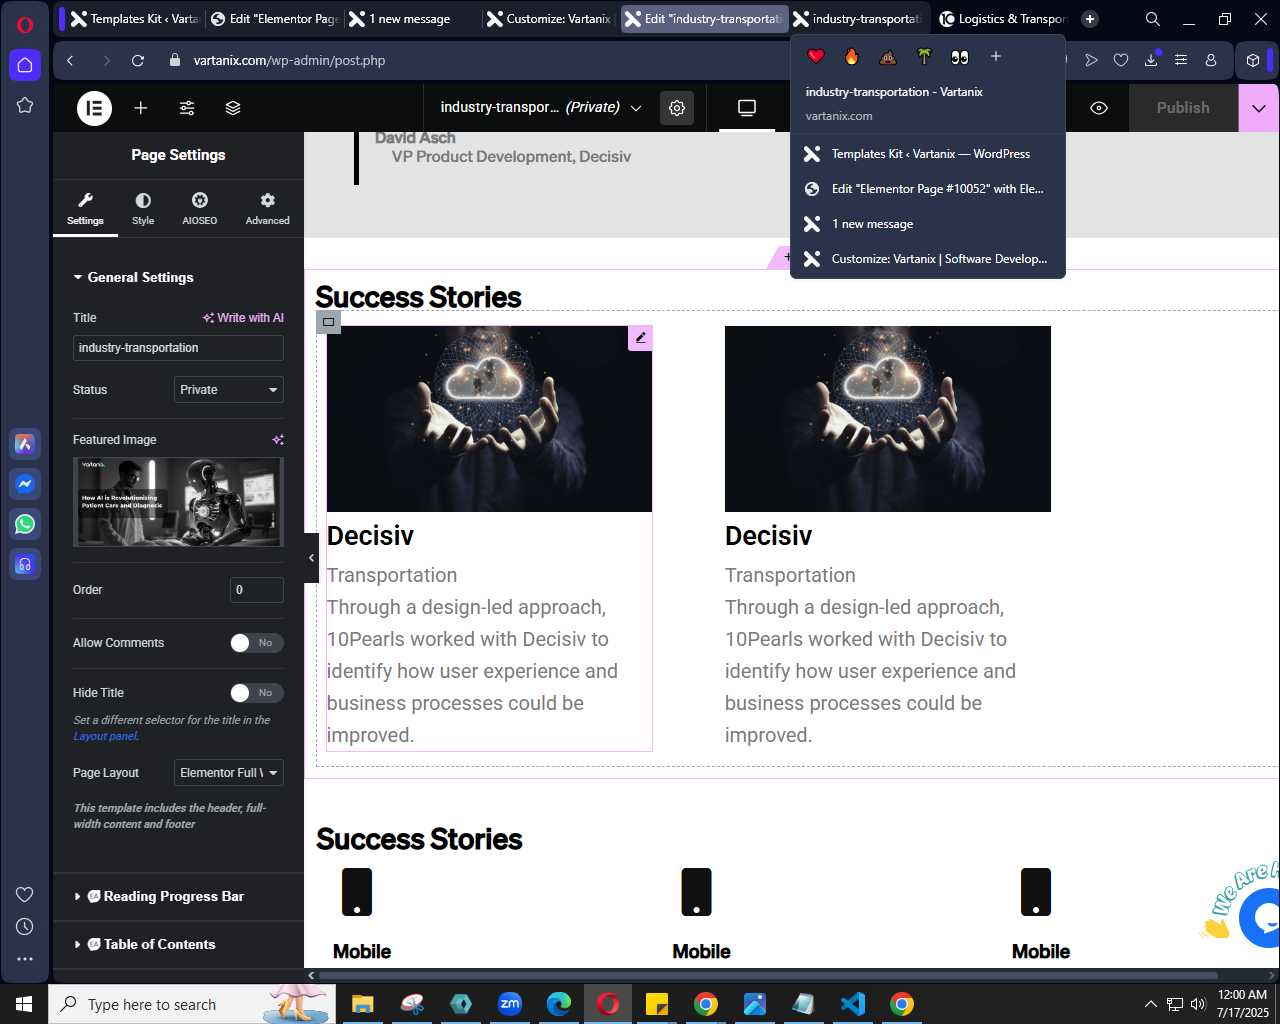Open Messenger in Opera sidebar
Image resolution: width=1280 pixels, height=1024 pixels.
(25, 484)
